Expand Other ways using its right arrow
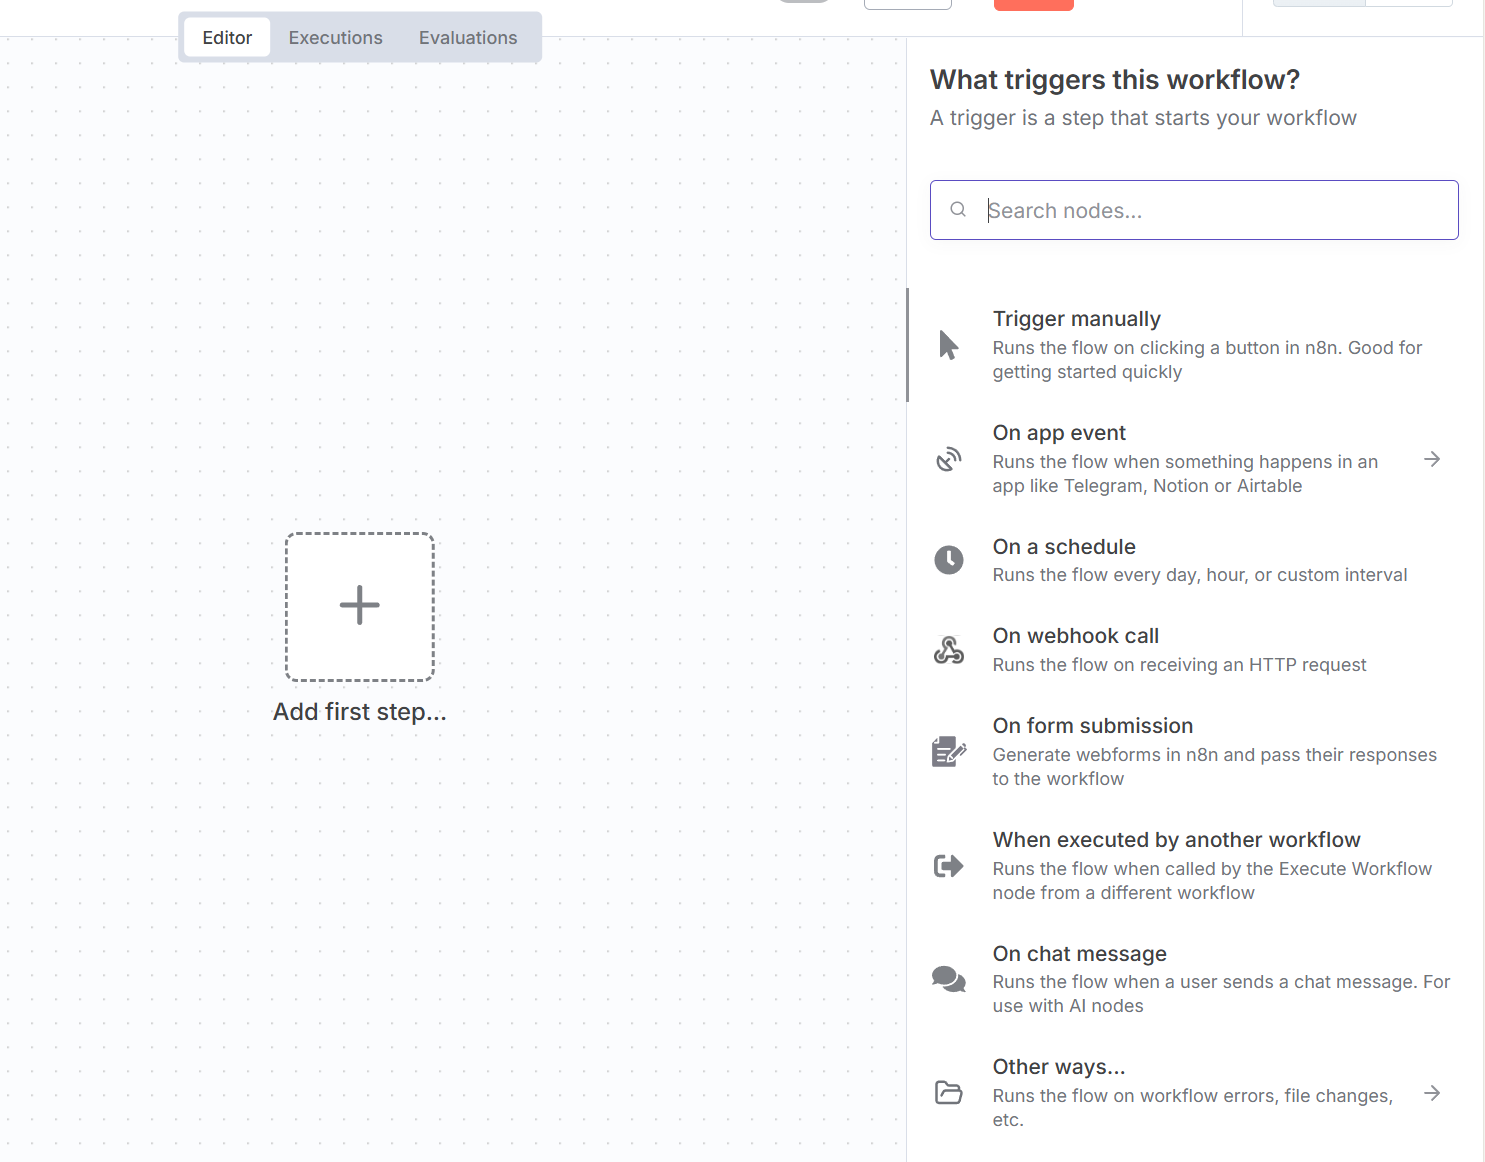This screenshot has height=1162, width=1485. click(x=1432, y=1093)
